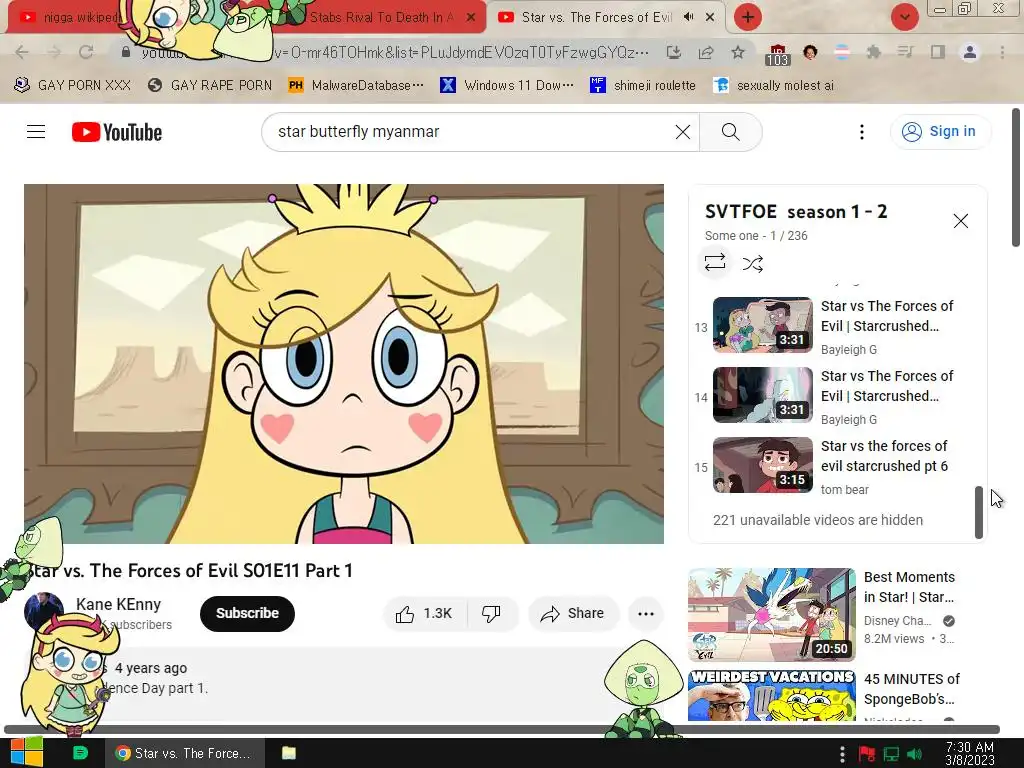Open the media controls icon
1024x768 pixels.
coord(905,52)
